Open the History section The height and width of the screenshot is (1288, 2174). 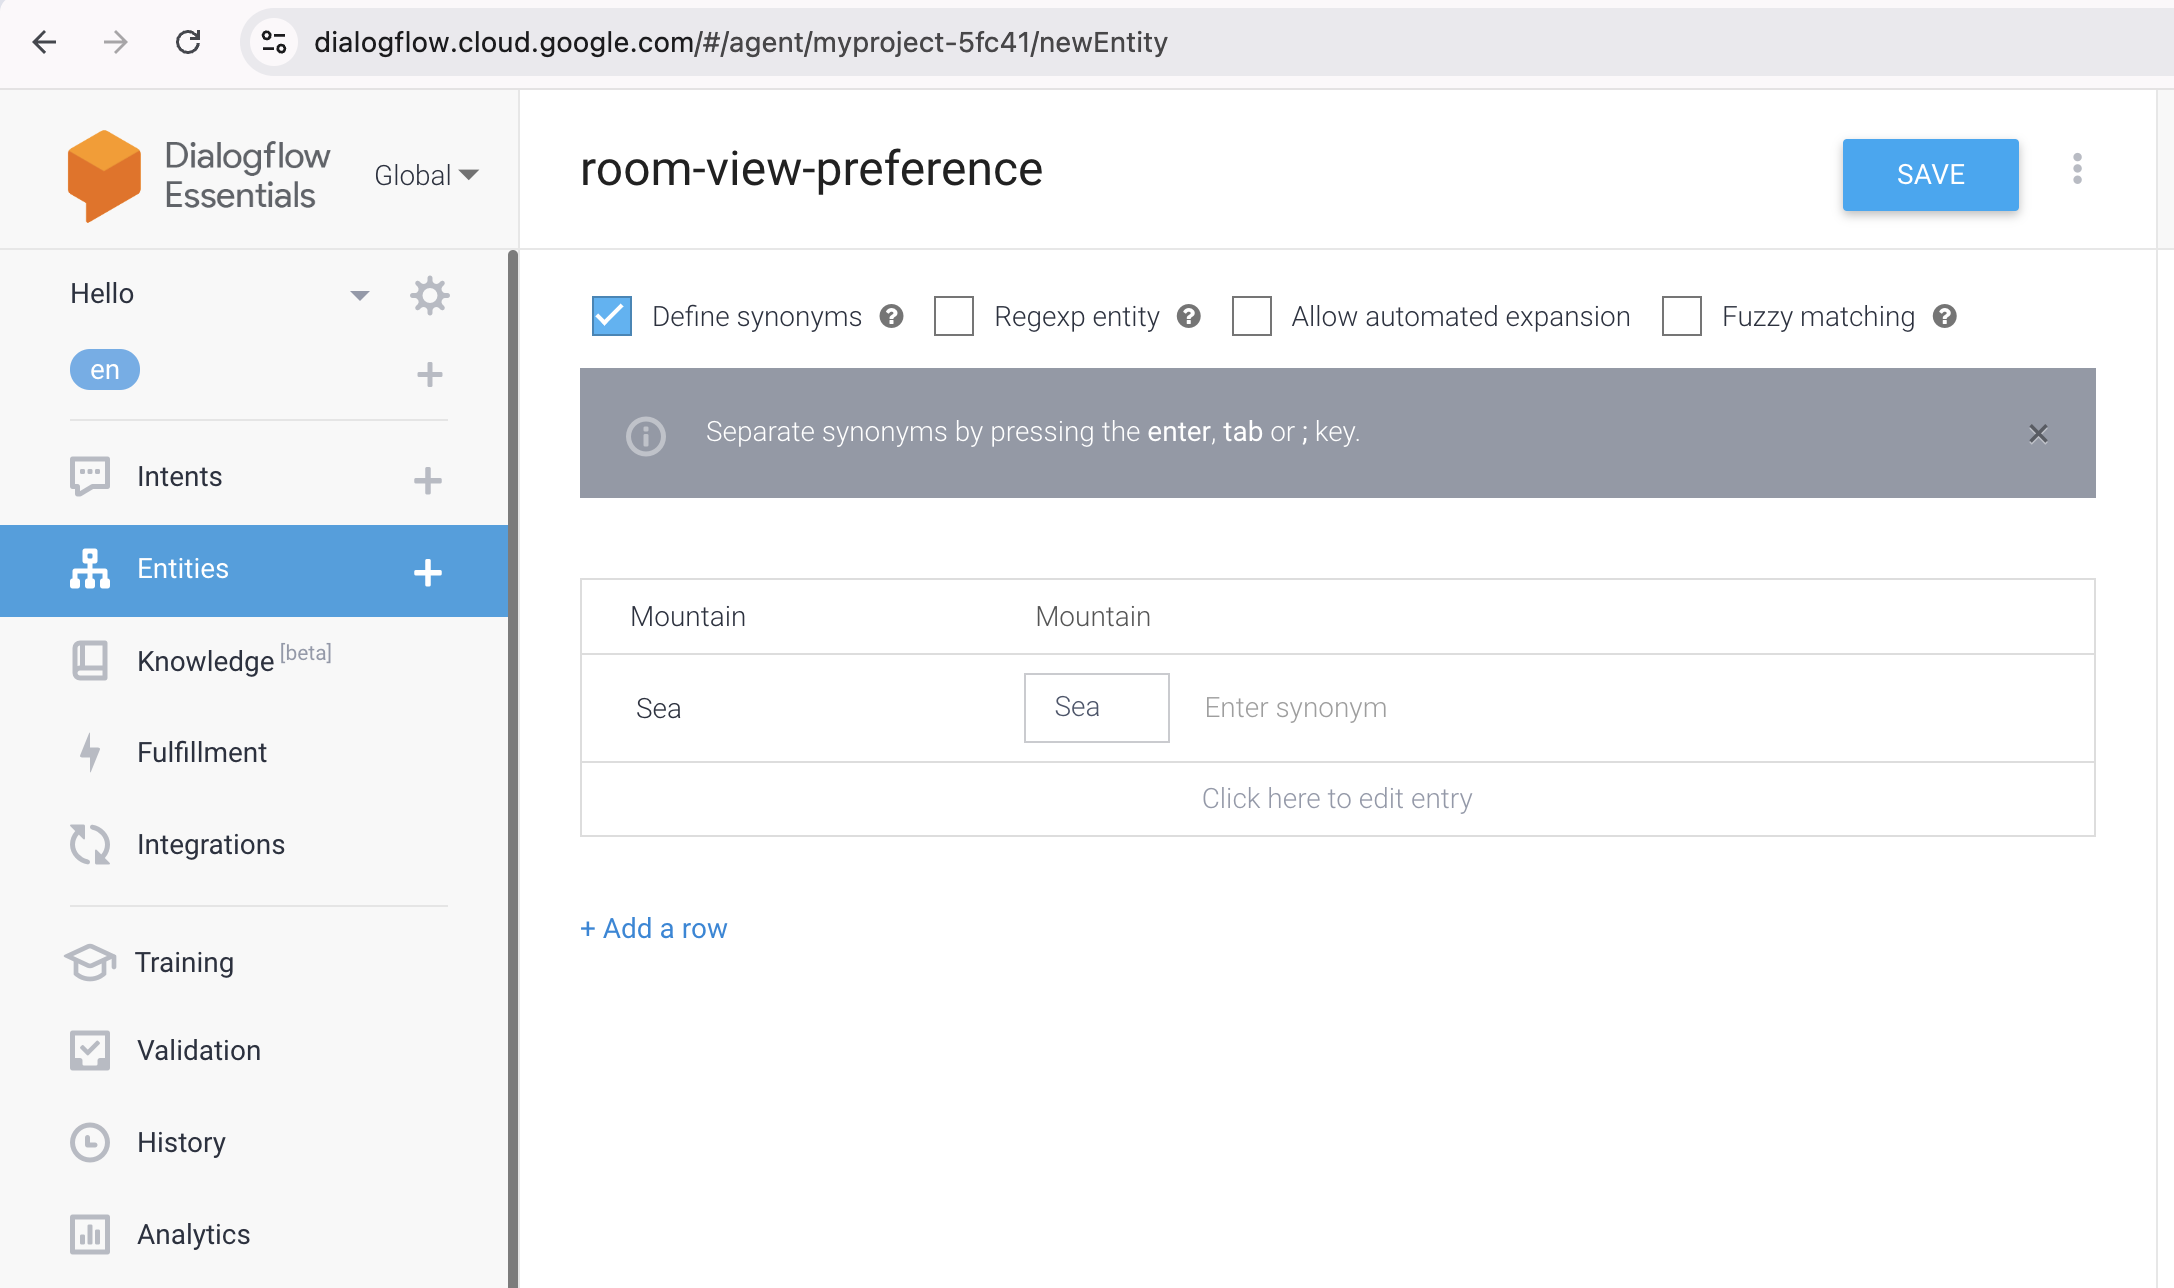tap(182, 1142)
